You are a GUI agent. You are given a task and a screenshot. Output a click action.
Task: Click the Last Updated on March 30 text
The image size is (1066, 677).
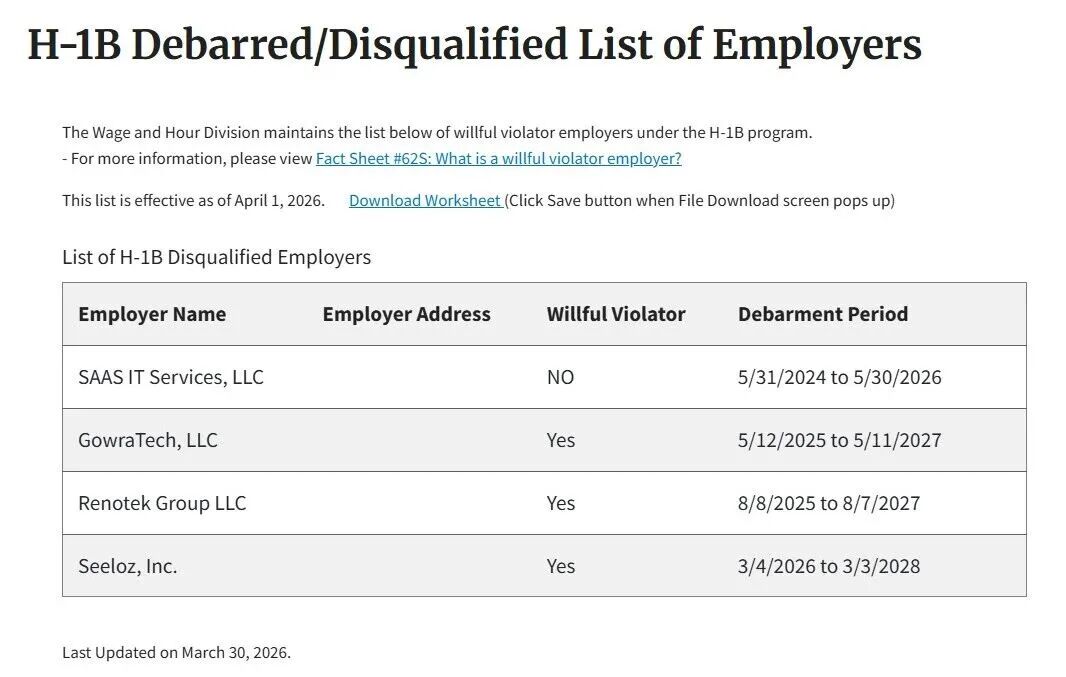click(x=177, y=653)
